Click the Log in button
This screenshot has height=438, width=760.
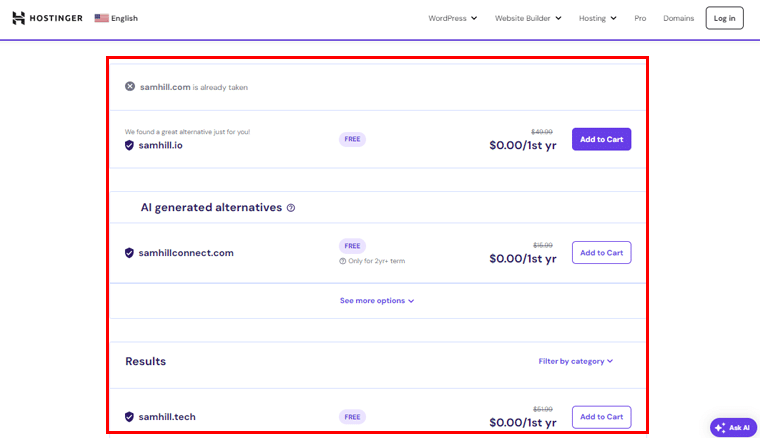[x=724, y=18]
